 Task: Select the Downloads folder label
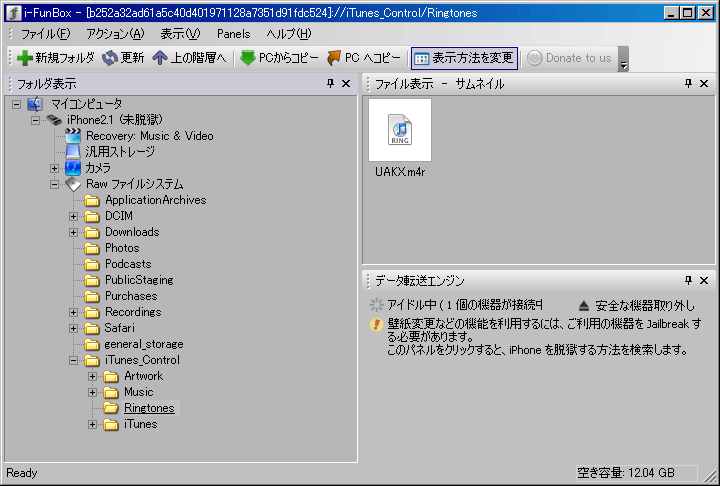tap(132, 232)
